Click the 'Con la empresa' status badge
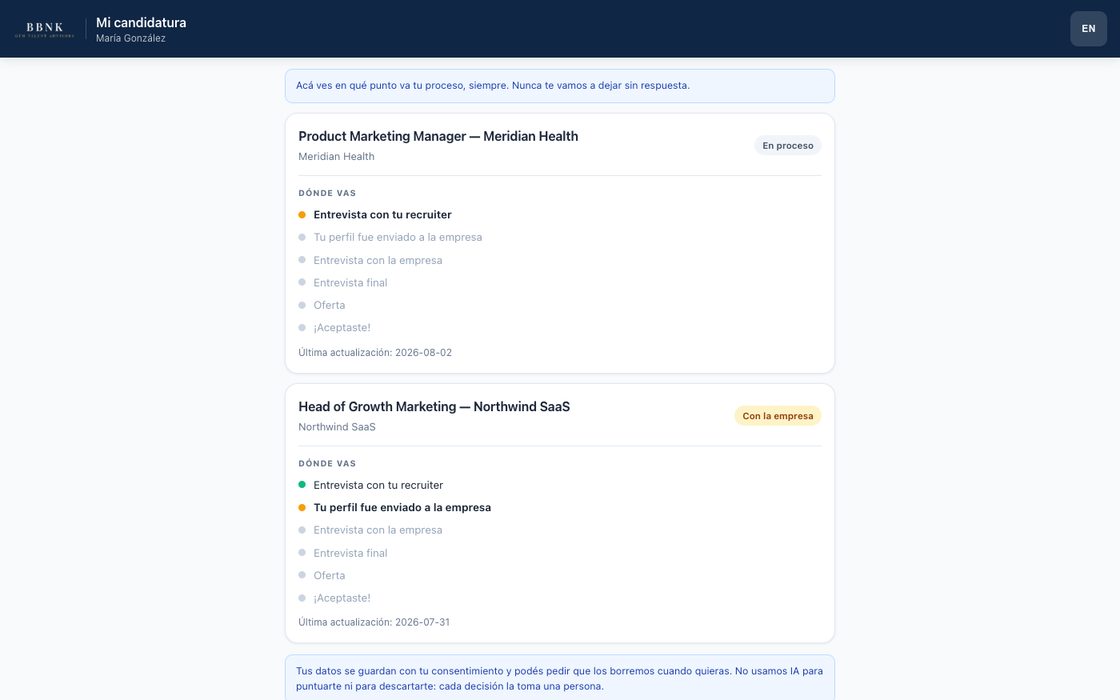Viewport: 1120px width, 700px height. 777,416
